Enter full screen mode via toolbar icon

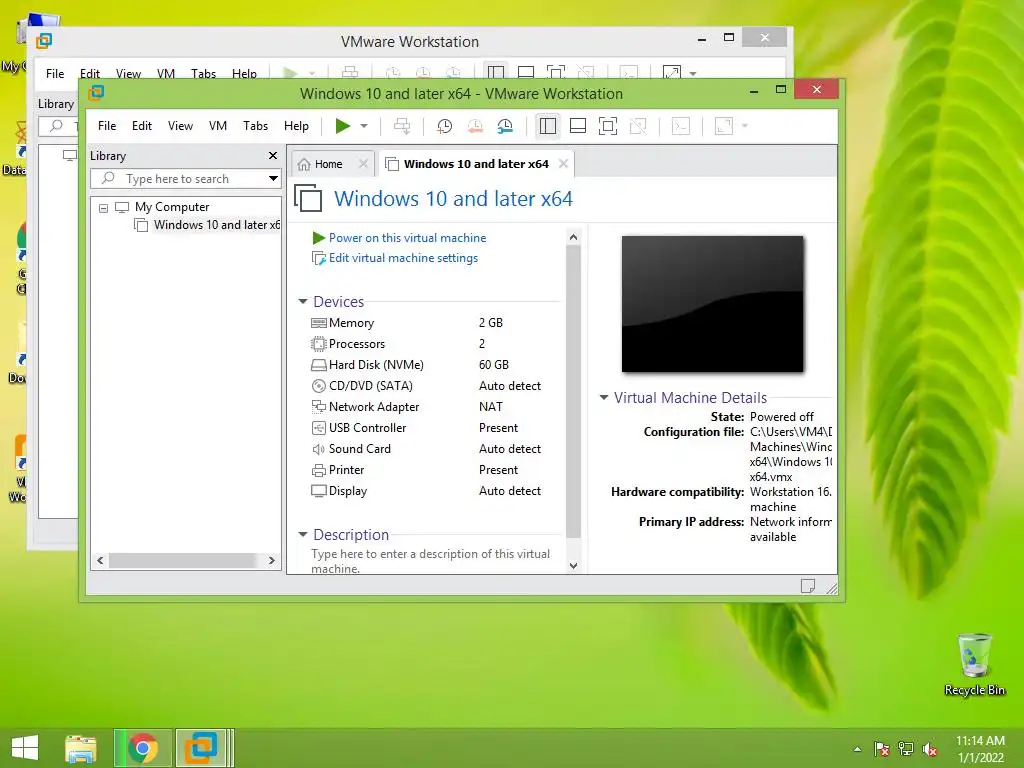pyautogui.click(x=608, y=126)
